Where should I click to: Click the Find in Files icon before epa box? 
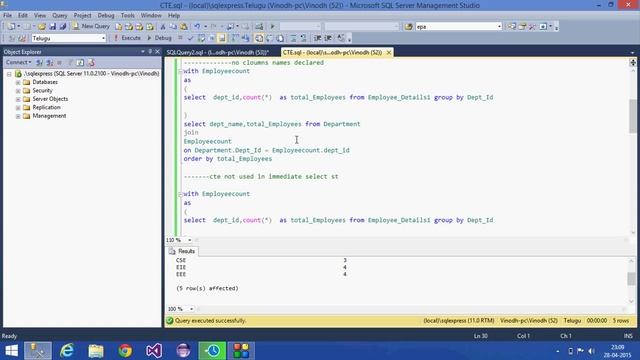pos(409,27)
